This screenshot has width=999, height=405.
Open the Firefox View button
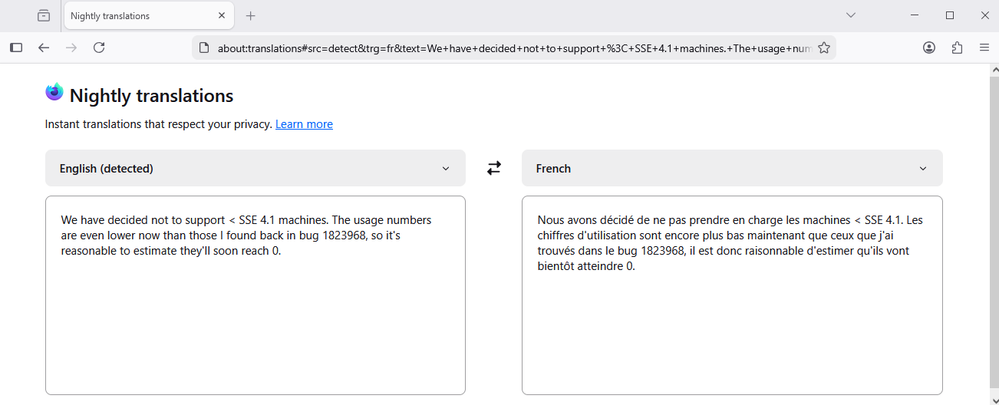[x=44, y=16]
